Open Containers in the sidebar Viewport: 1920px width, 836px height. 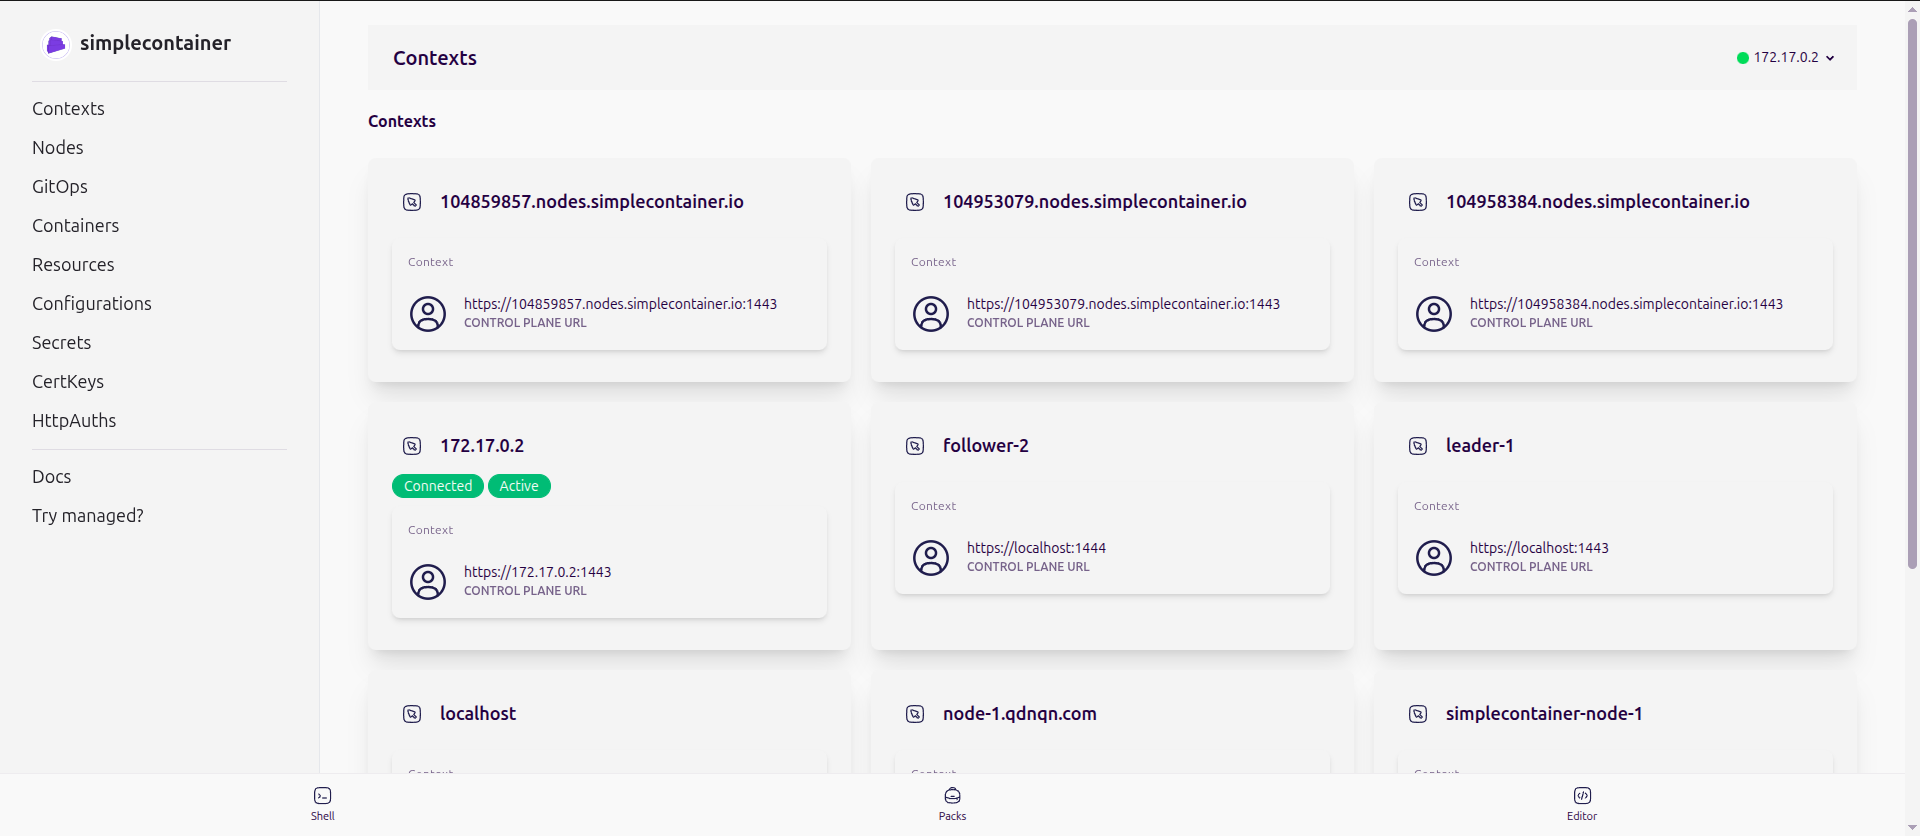[75, 226]
